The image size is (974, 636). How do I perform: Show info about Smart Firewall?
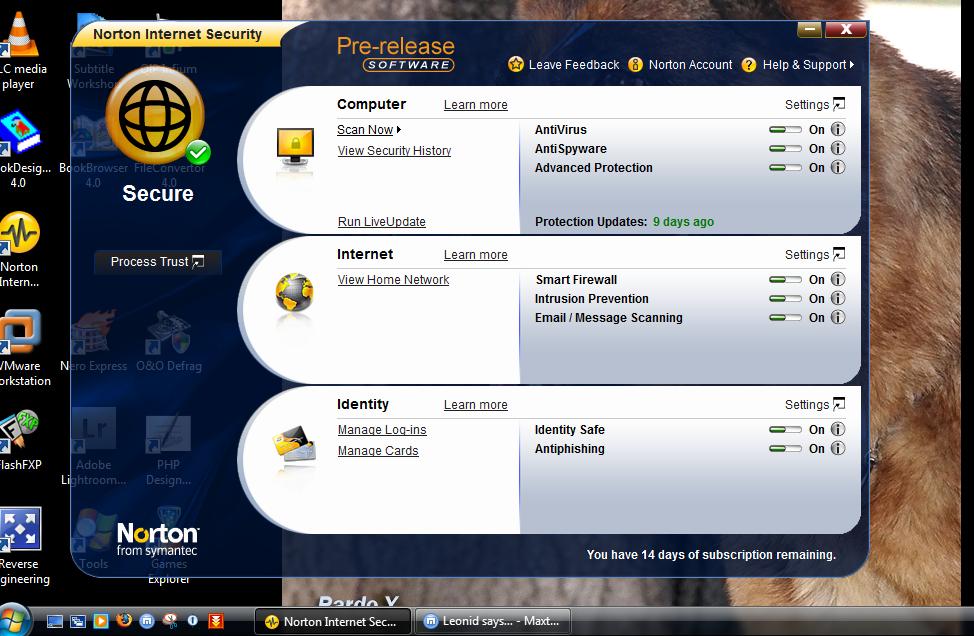click(x=838, y=279)
